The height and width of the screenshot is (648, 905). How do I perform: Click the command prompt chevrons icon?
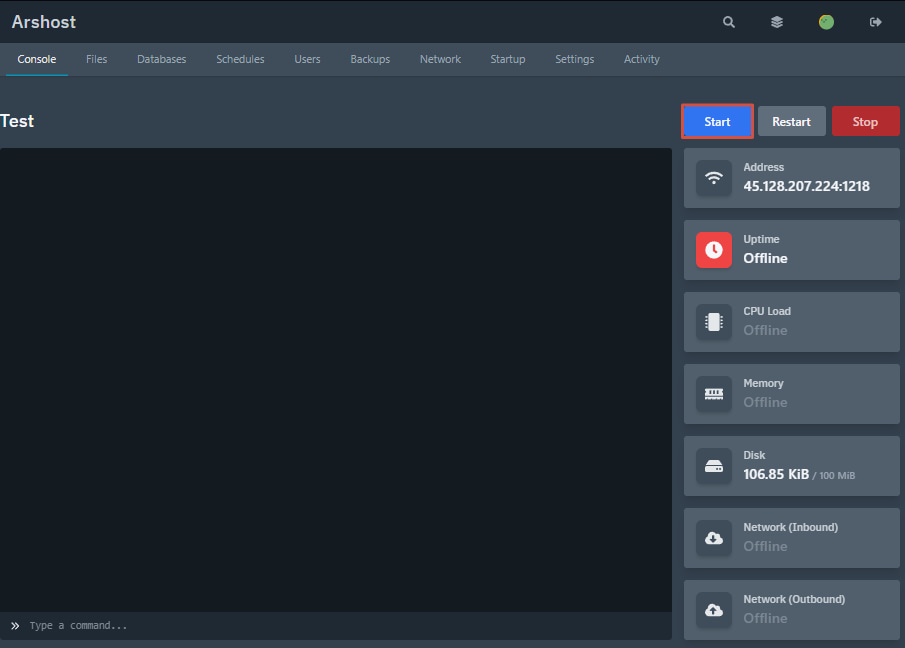15,625
